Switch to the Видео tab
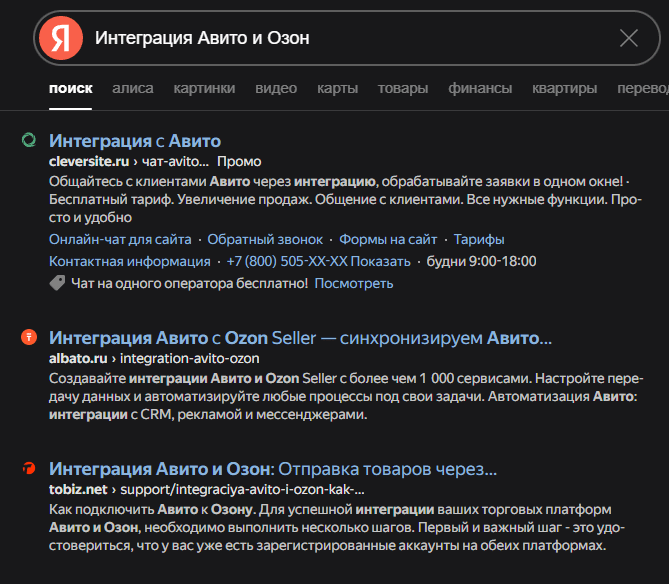The width and height of the screenshot is (669, 584). (276, 89)
